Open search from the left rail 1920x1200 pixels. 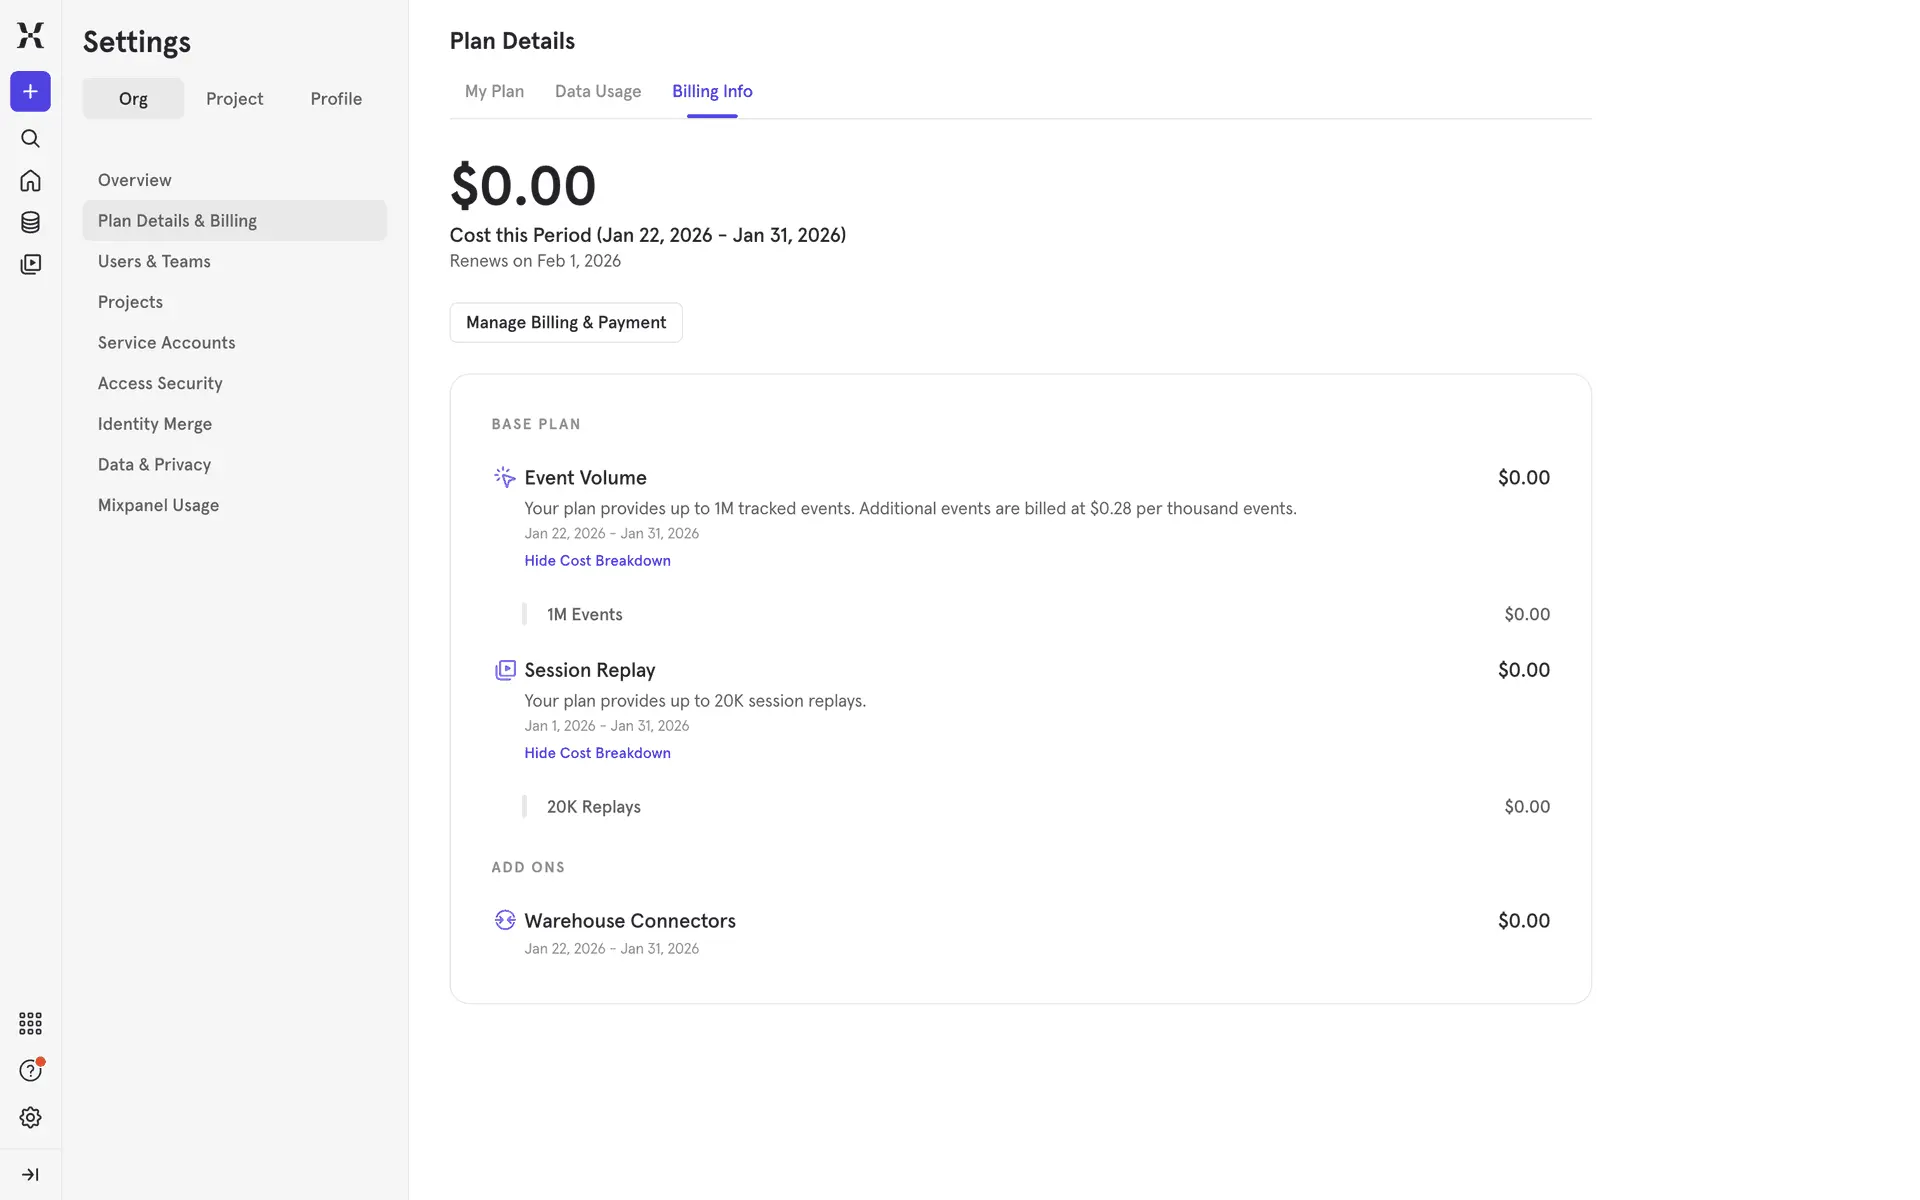[30, 139]
